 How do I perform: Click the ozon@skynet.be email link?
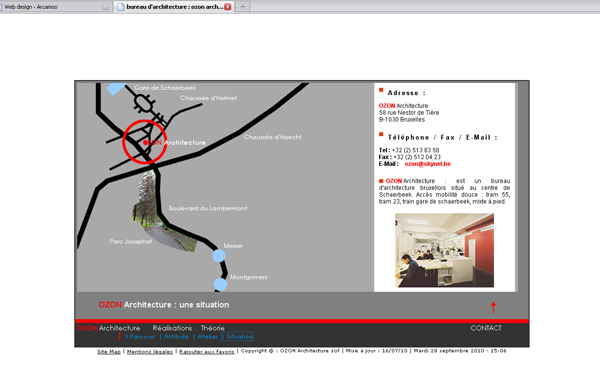coord(427,164)
